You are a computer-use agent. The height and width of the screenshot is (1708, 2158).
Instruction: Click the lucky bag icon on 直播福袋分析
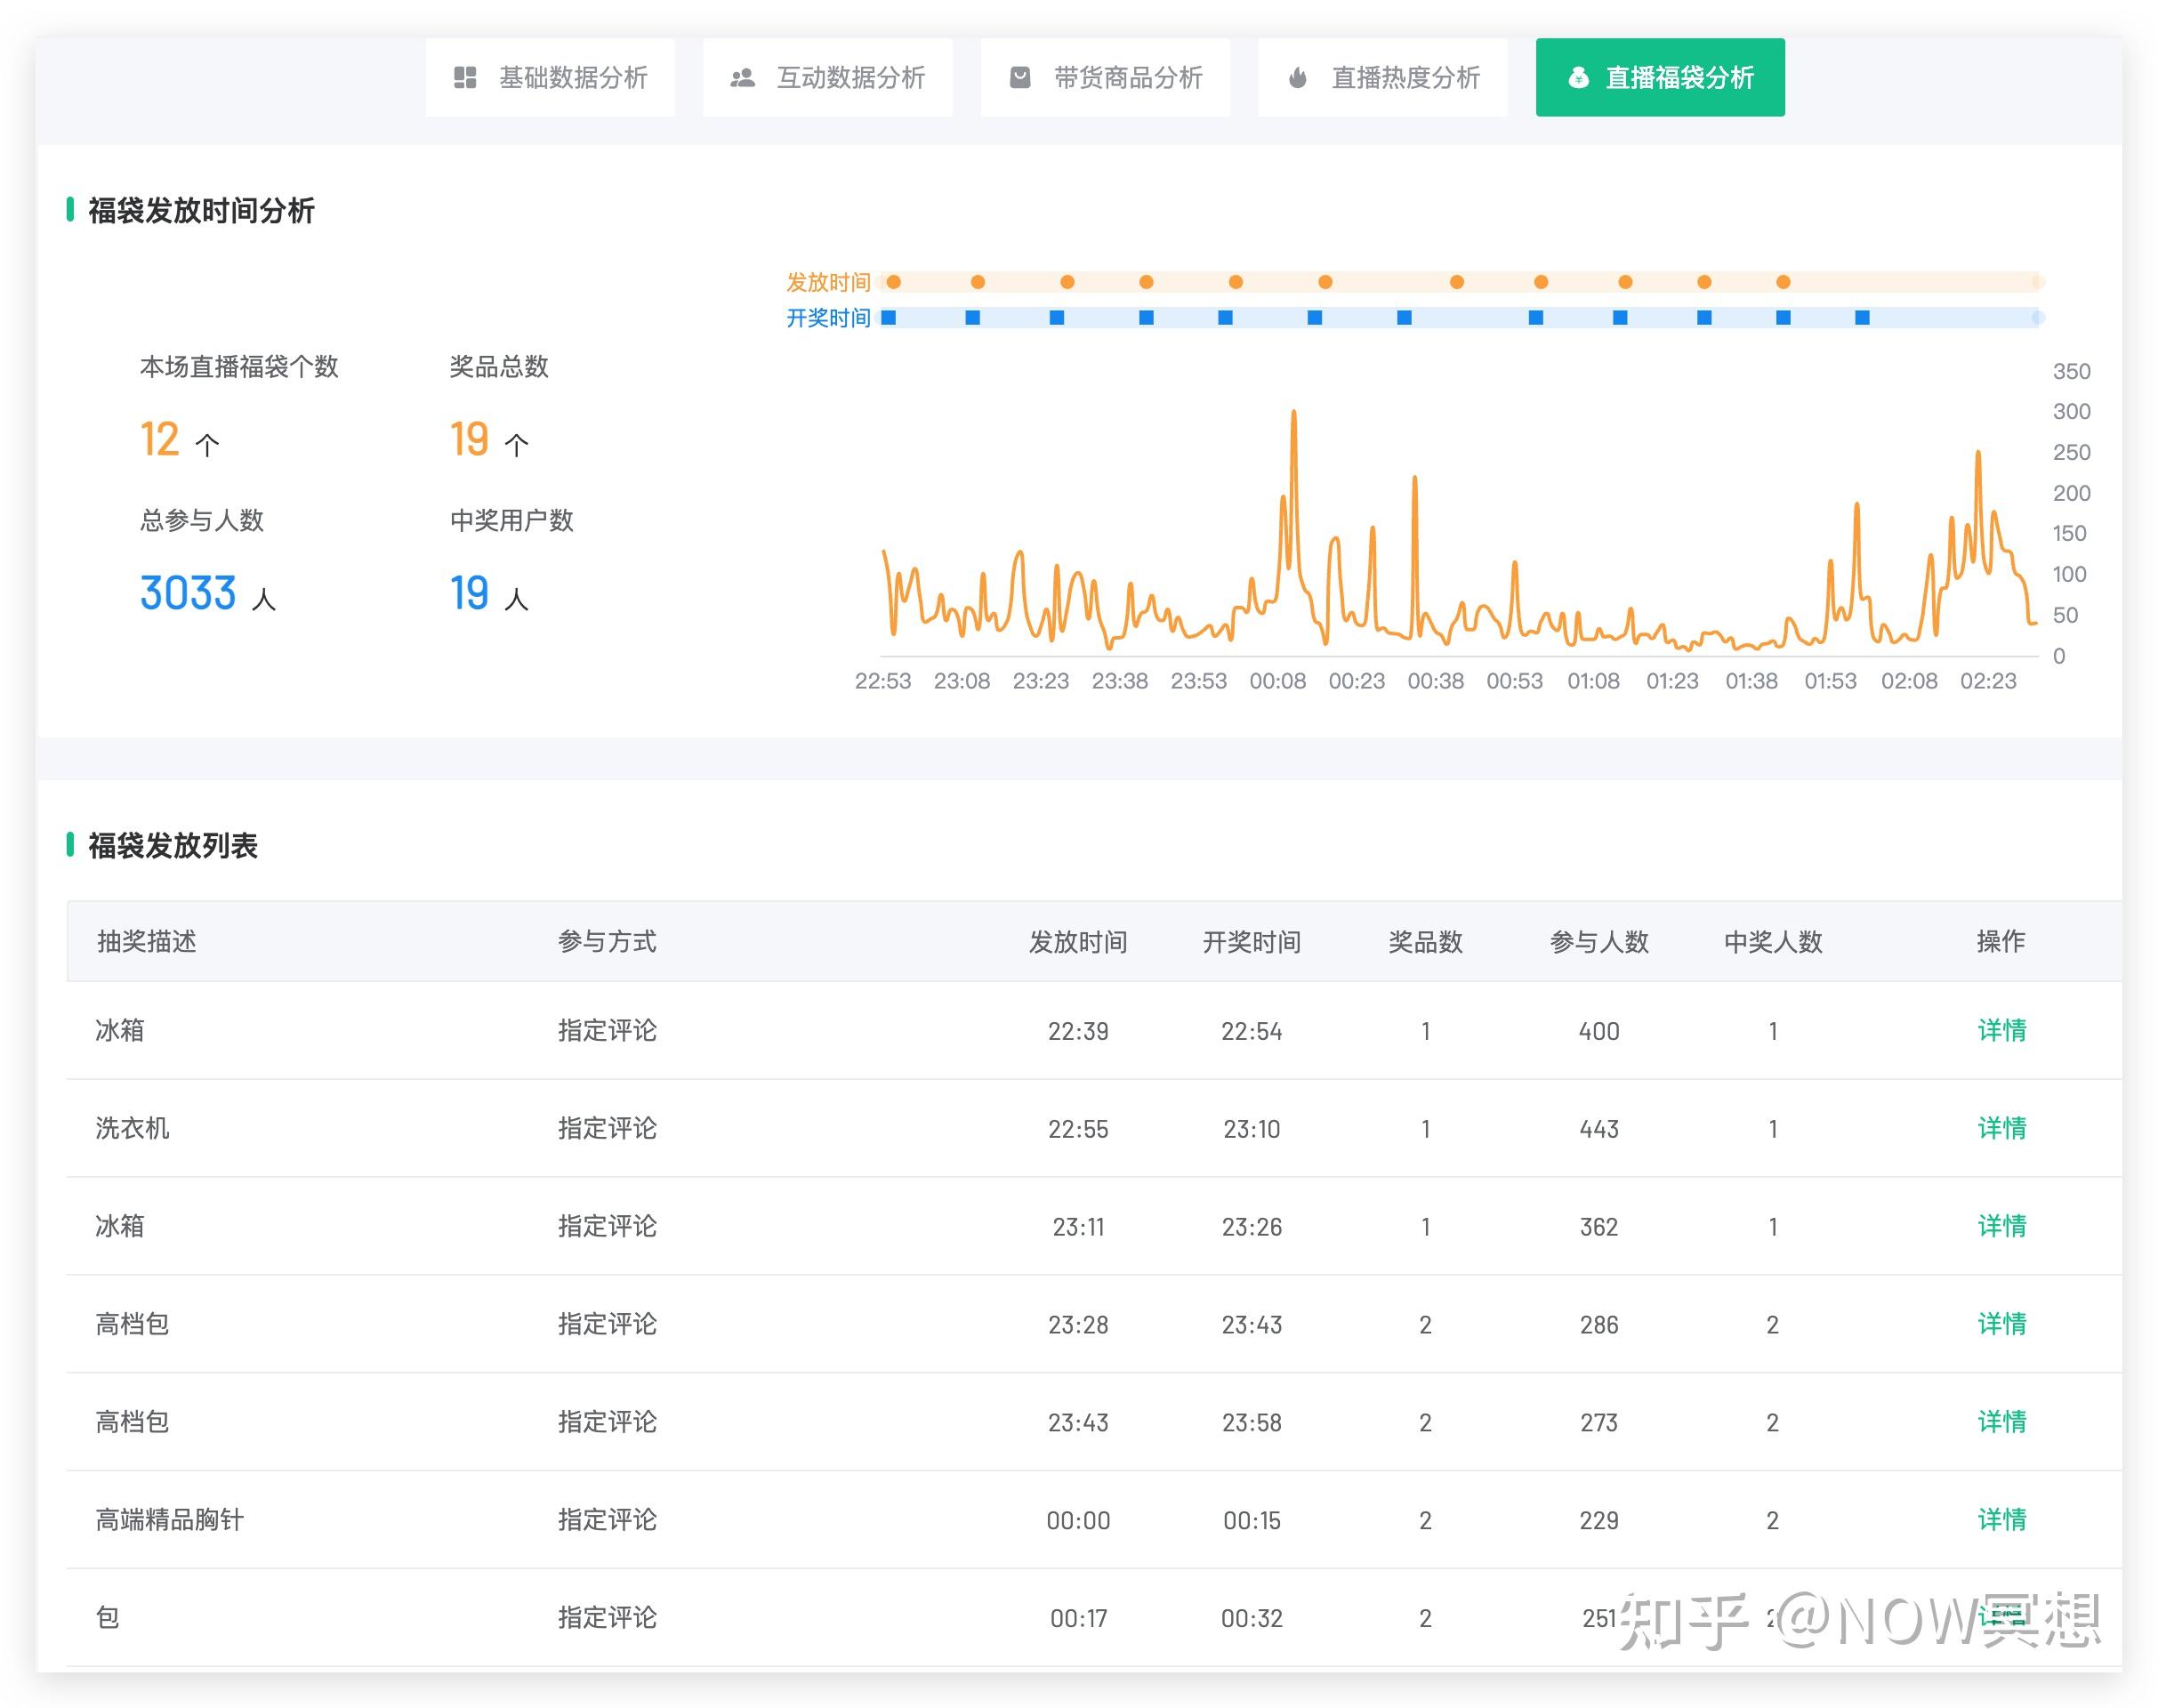pyautogui.click(x=1578, y=78)
